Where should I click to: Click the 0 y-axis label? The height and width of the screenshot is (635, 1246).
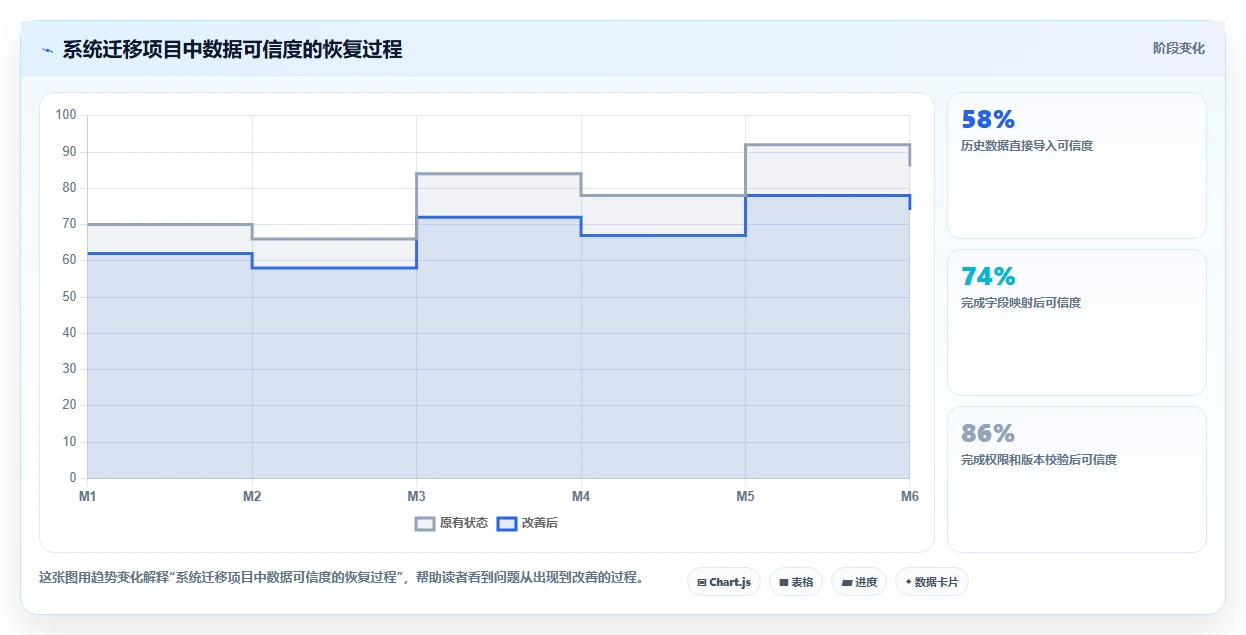click(x=73, y=478)
